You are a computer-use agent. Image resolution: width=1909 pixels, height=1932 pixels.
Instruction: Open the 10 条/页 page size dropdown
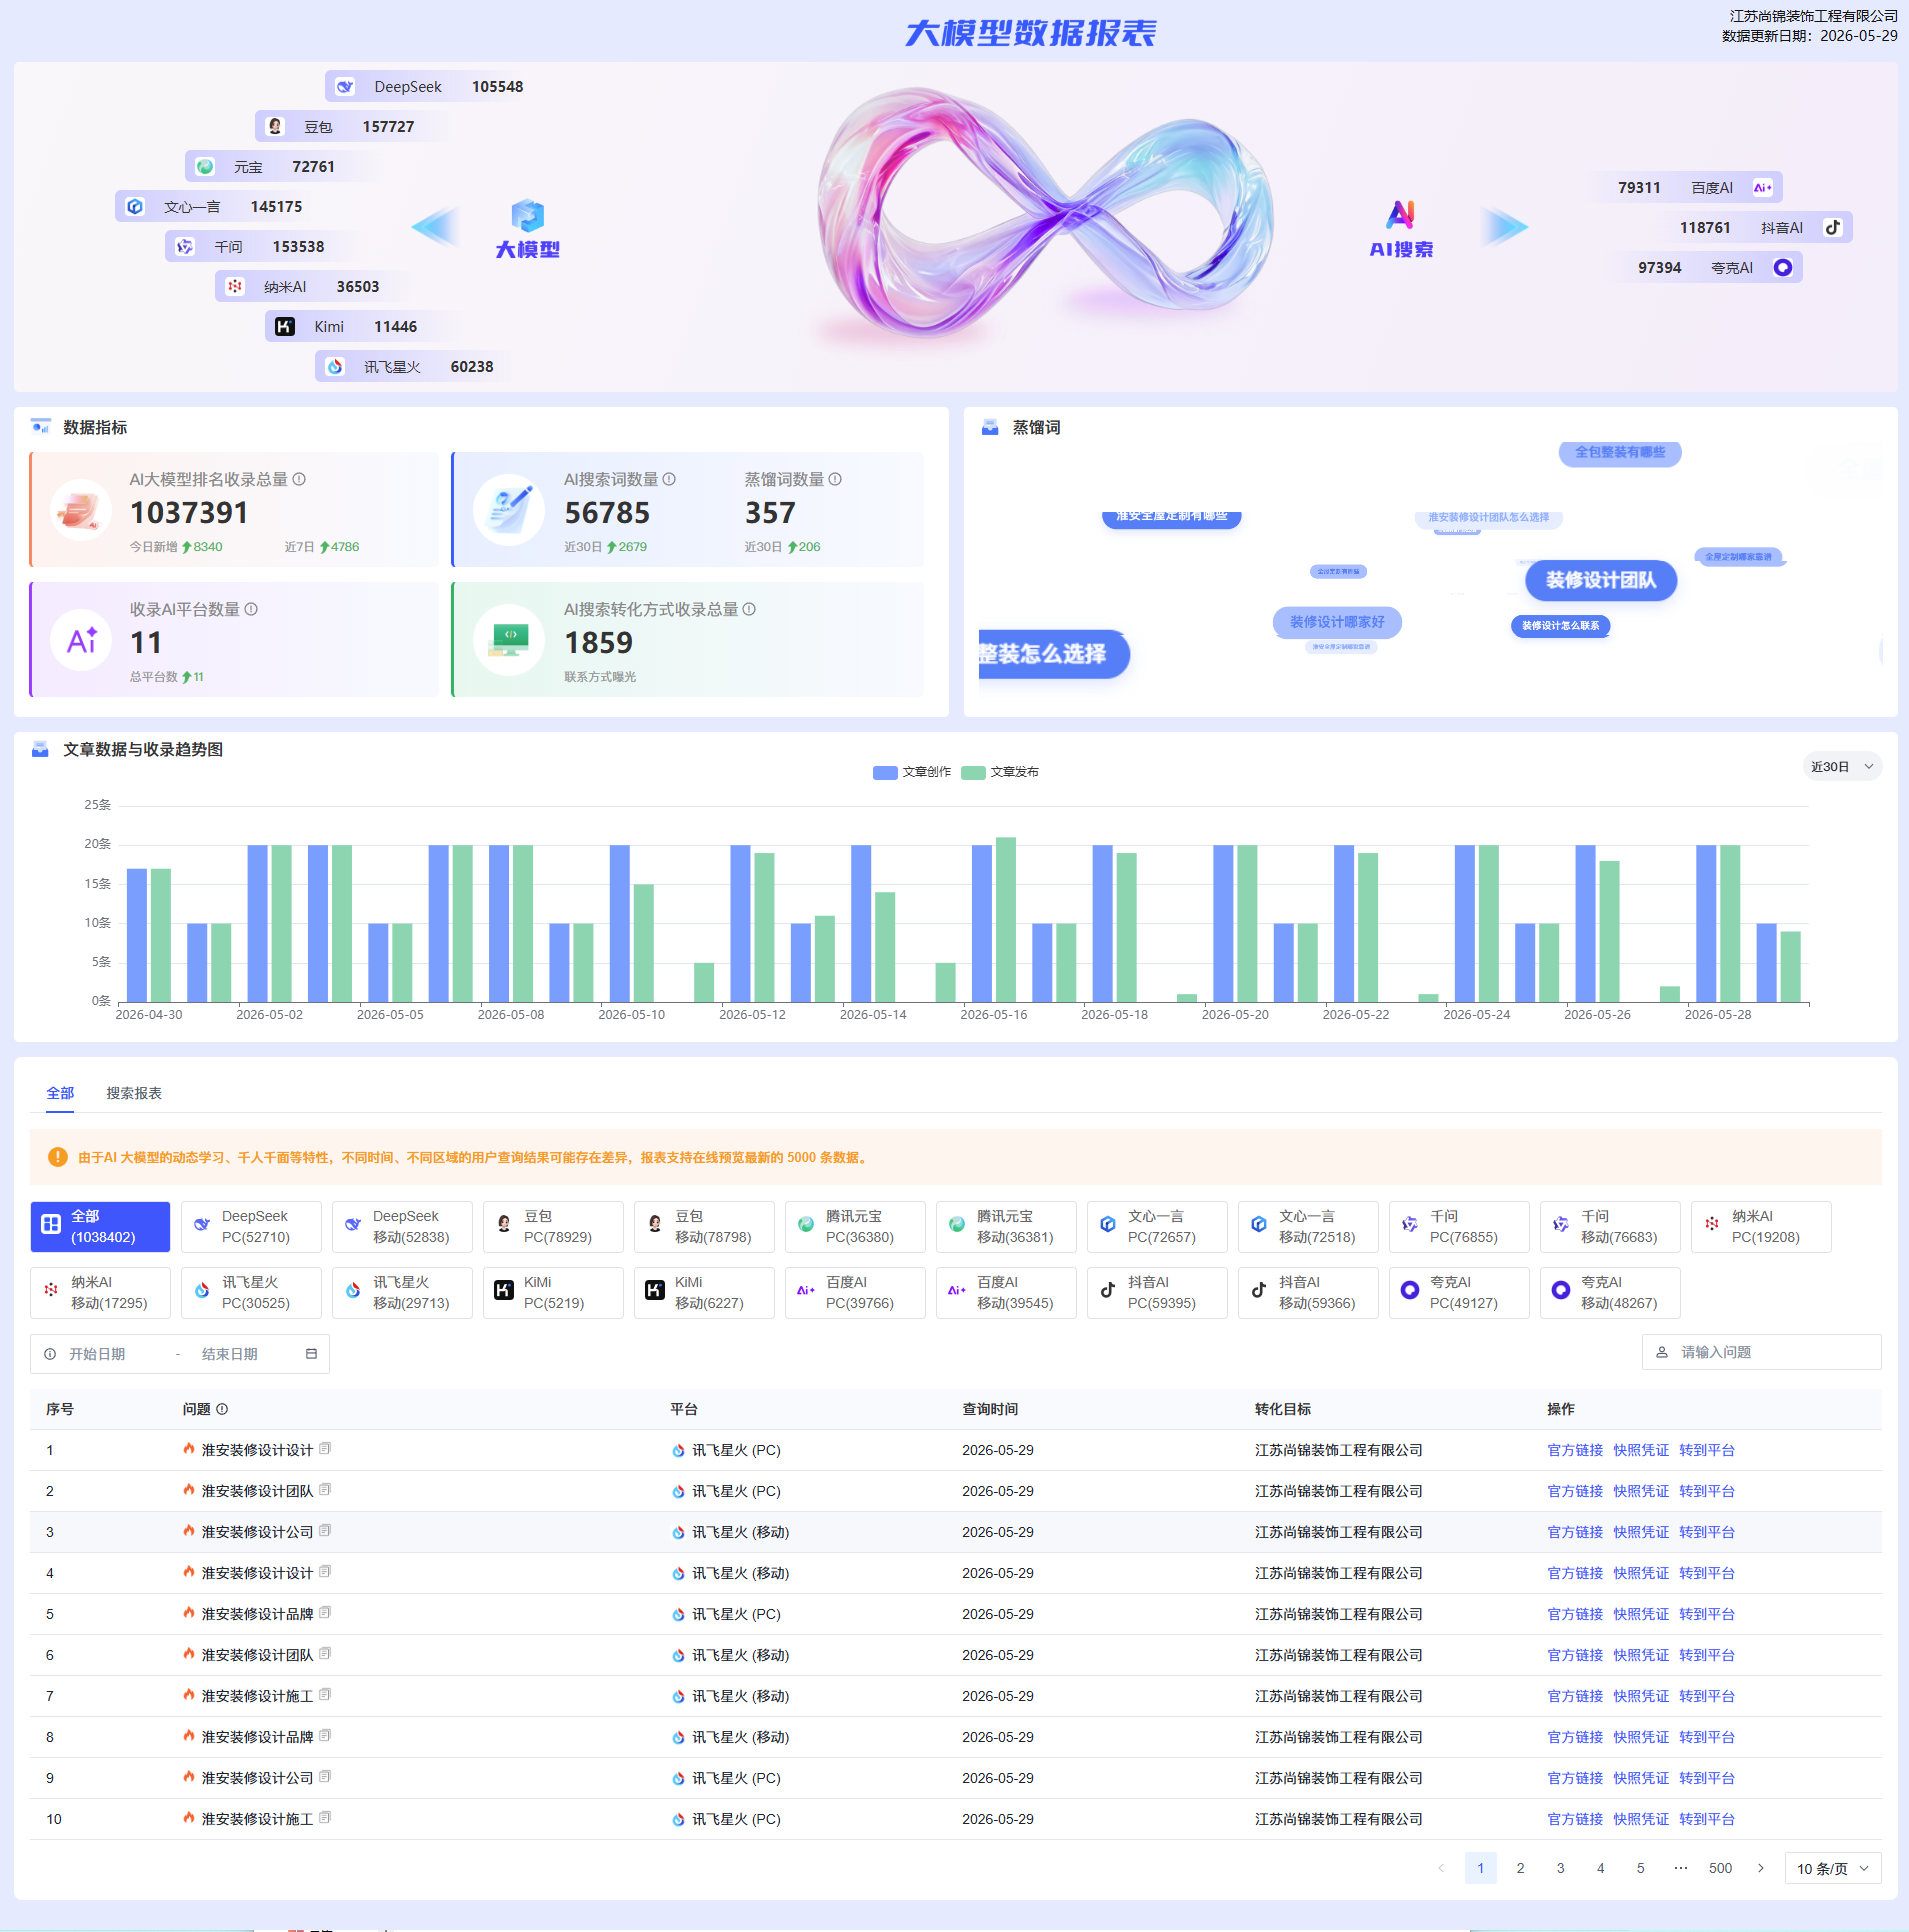[x=1833, y=1868]
